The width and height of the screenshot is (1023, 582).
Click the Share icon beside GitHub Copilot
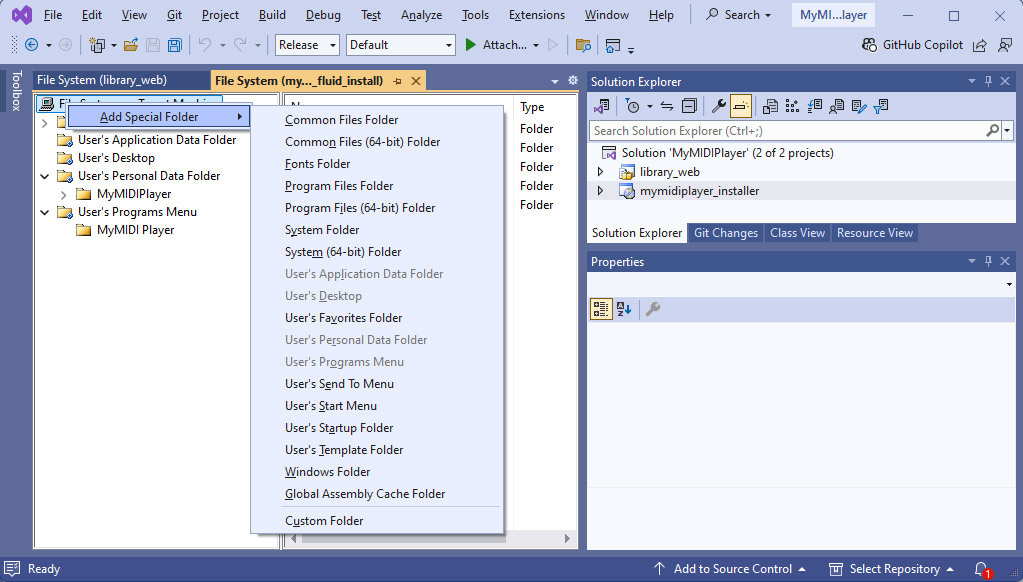[x=979, y=45]
